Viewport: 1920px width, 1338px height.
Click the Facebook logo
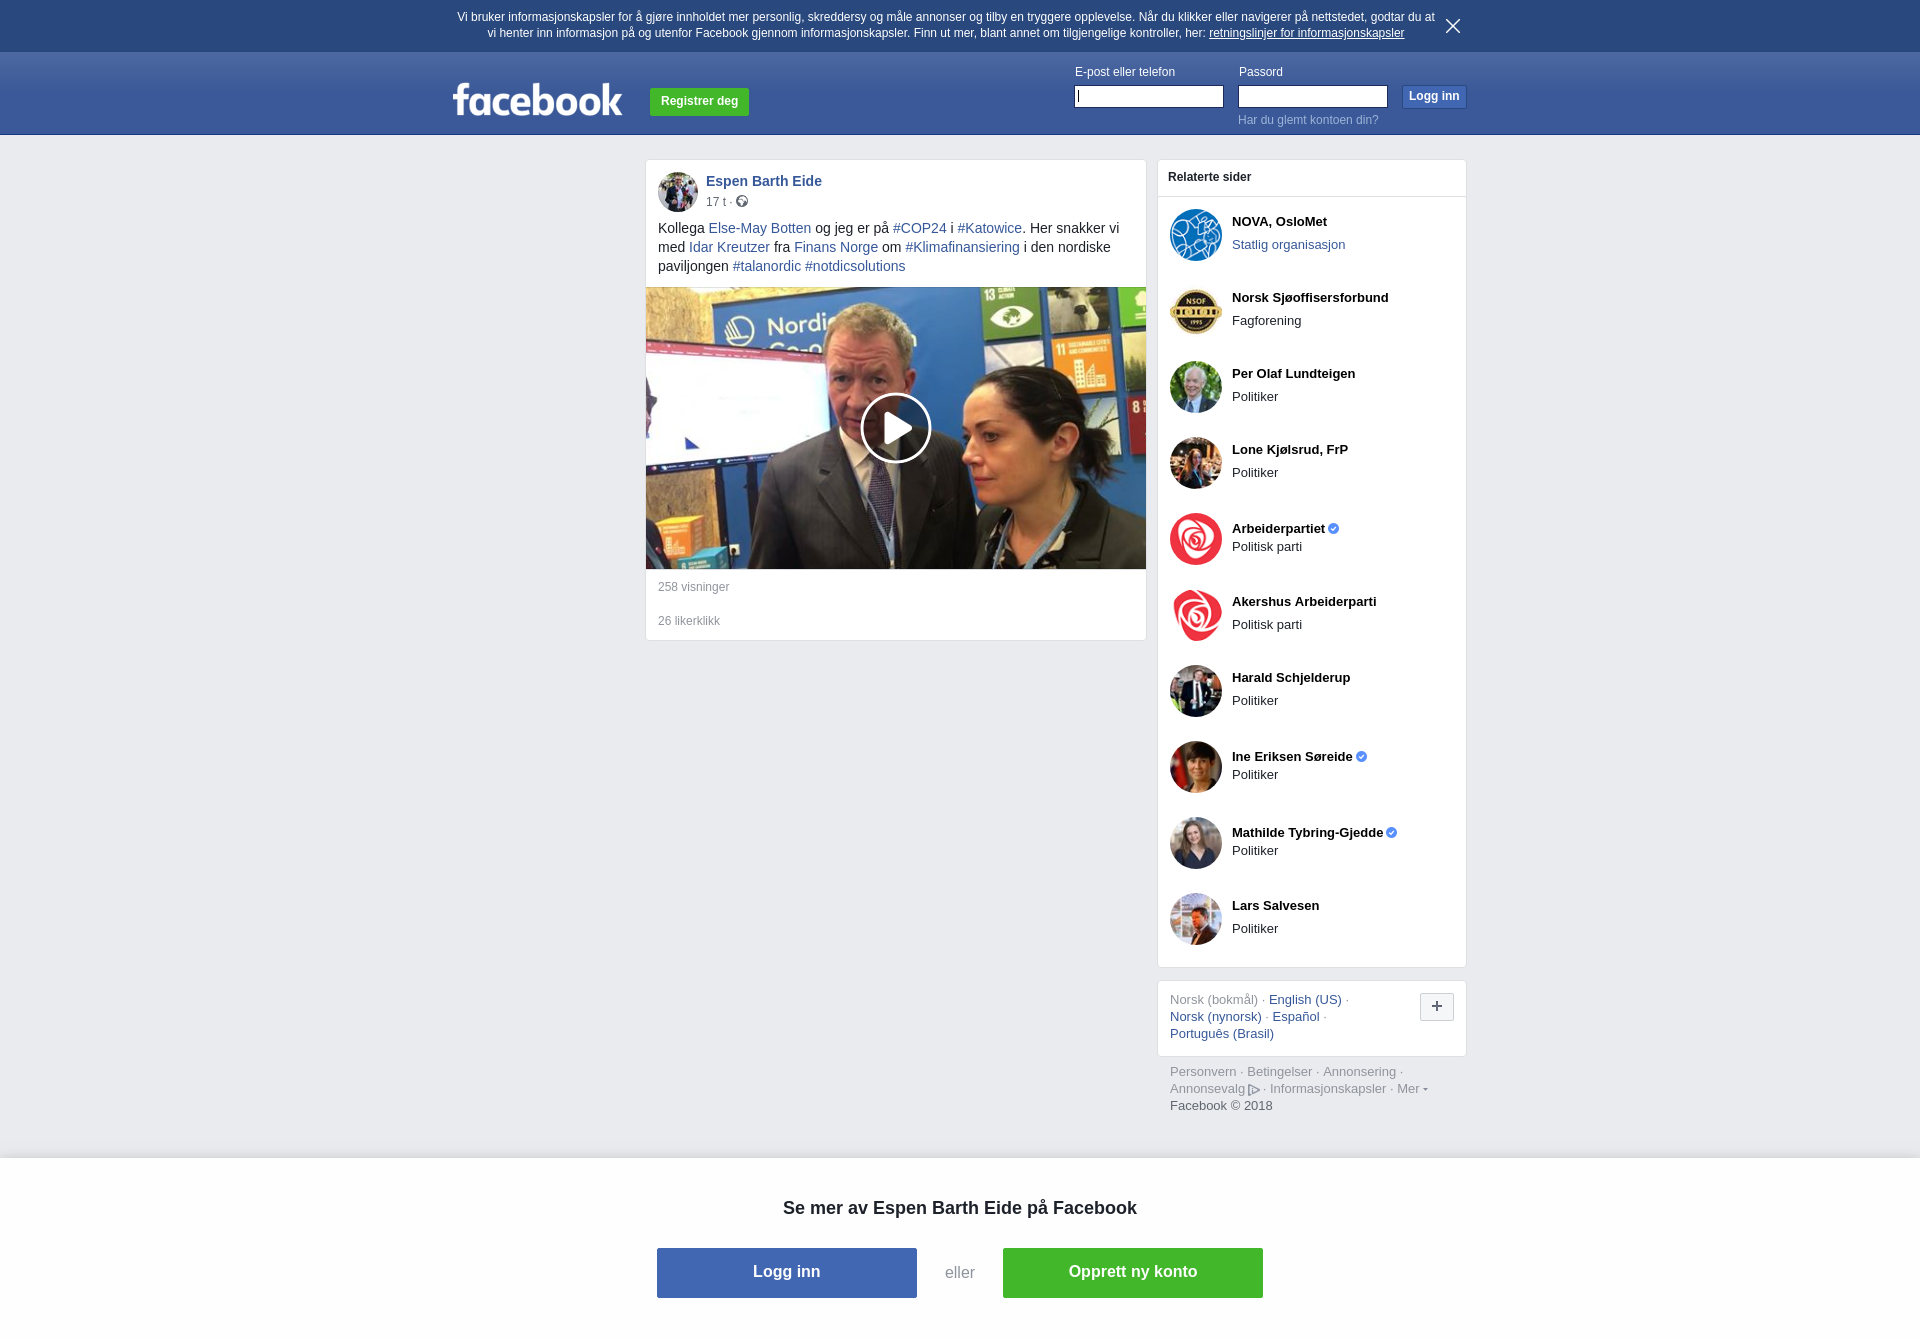click(538, 99)
